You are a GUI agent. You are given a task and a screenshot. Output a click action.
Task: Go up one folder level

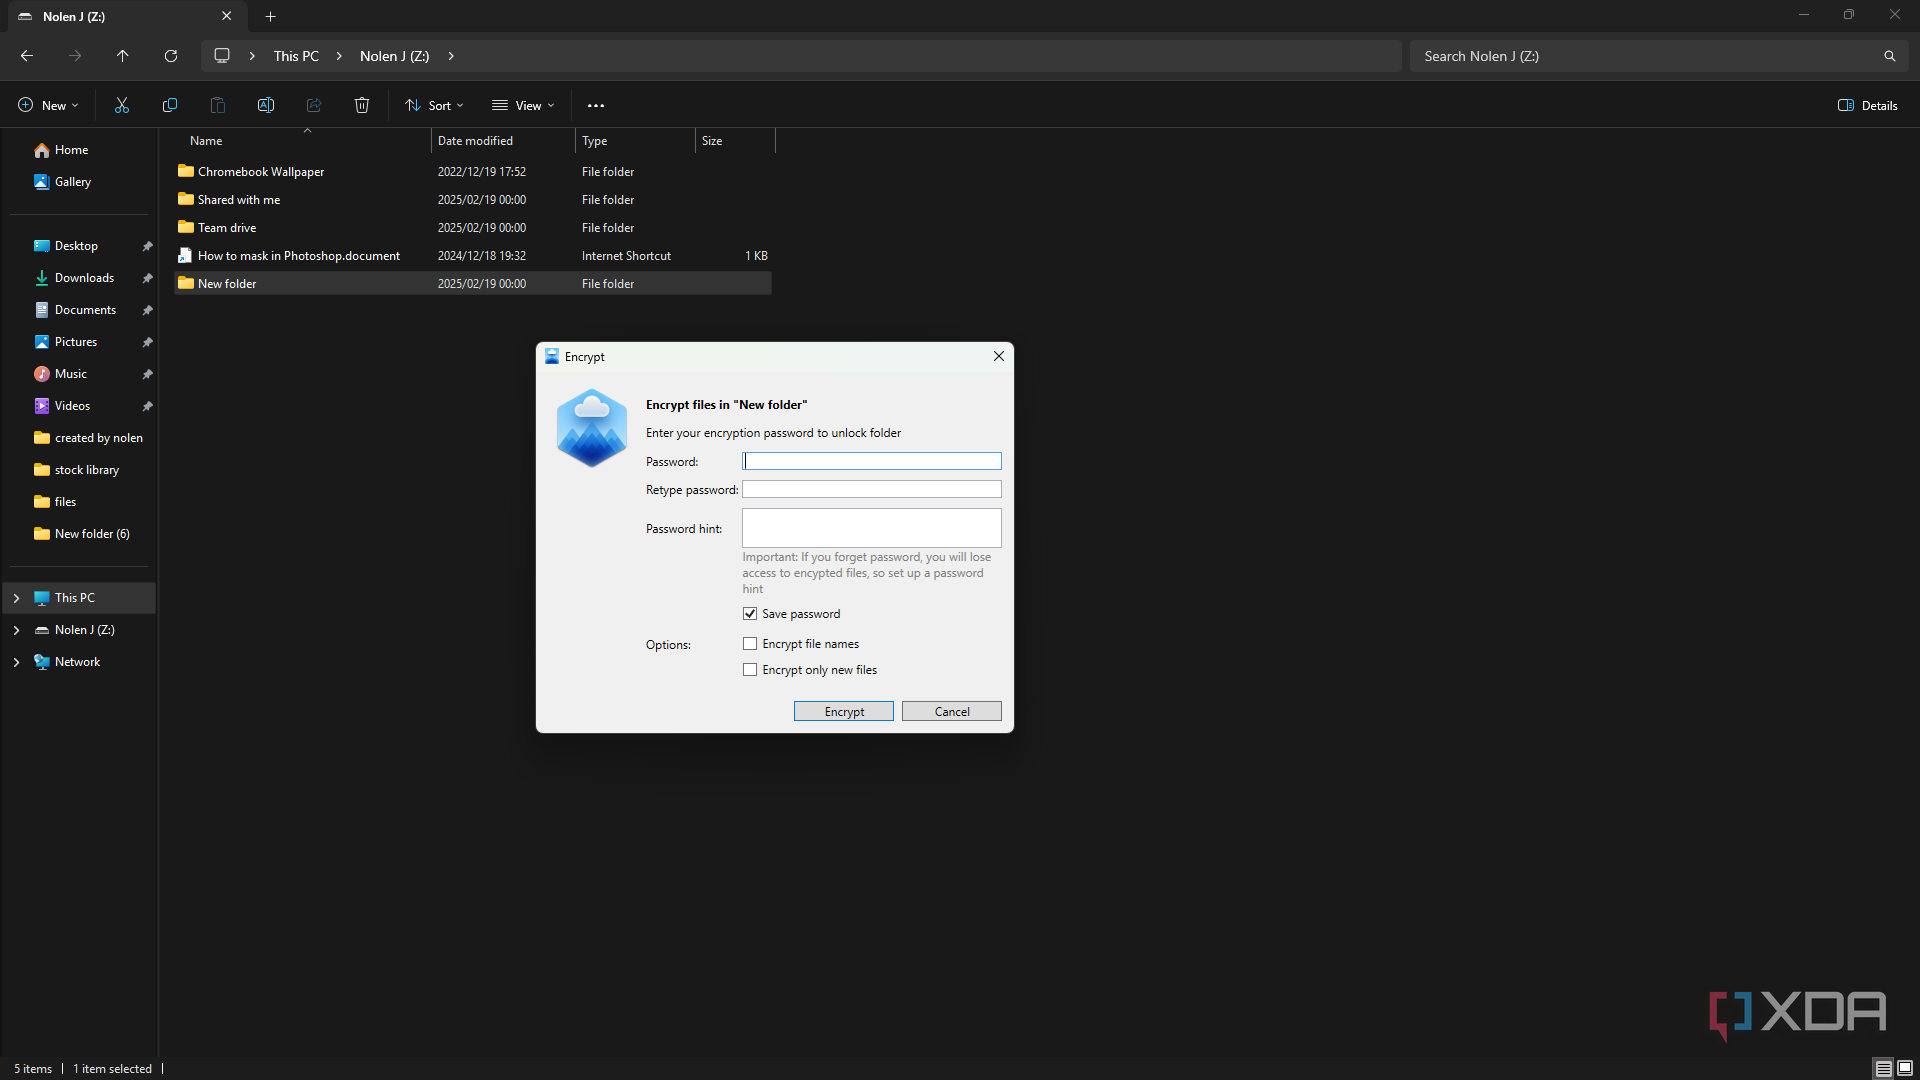point(123,56)
